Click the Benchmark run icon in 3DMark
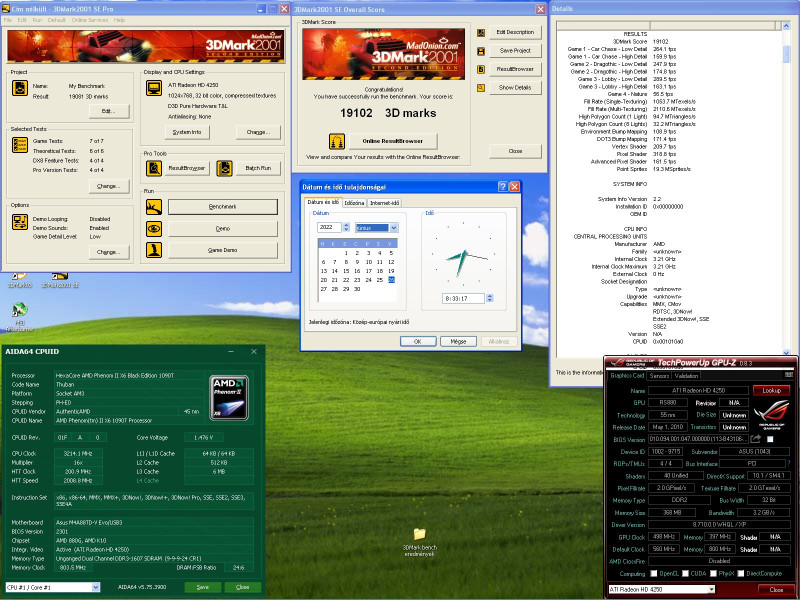 [x=154, y=207]
